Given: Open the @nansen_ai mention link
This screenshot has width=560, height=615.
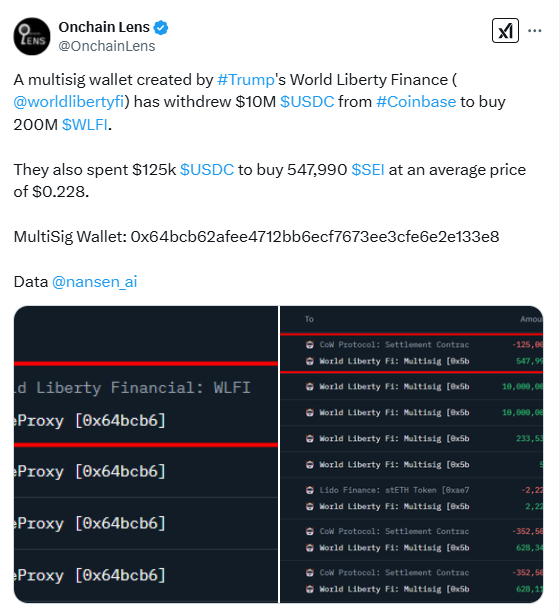Looking at the screenshot, I should click(x=95, y=282).
